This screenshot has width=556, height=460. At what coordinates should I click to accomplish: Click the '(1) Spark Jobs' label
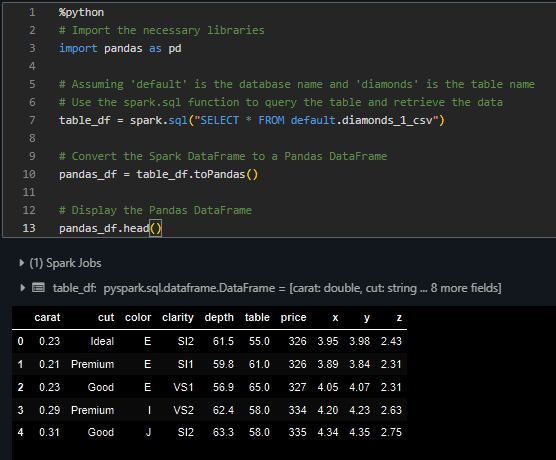tap(65, 263)
